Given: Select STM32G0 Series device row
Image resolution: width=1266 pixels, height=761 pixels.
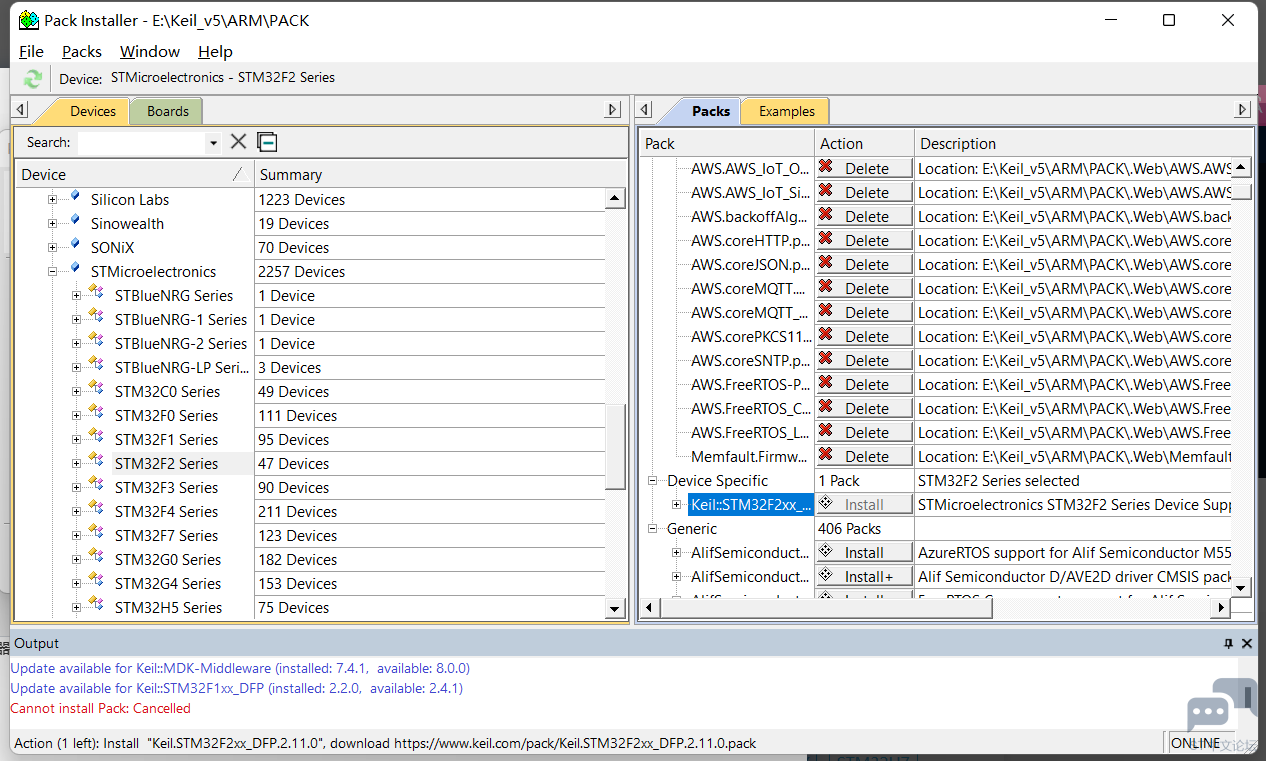Looking at the screenshot, I should (168, 560).
